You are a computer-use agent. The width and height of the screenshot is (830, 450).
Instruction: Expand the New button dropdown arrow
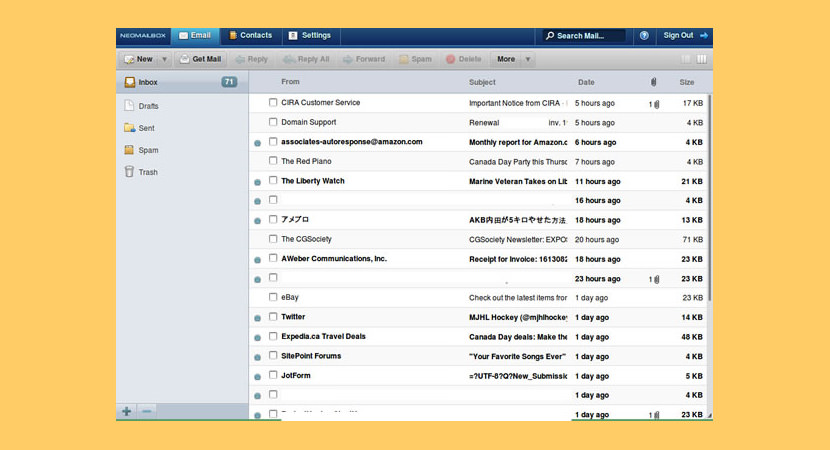tap(165, 59)
